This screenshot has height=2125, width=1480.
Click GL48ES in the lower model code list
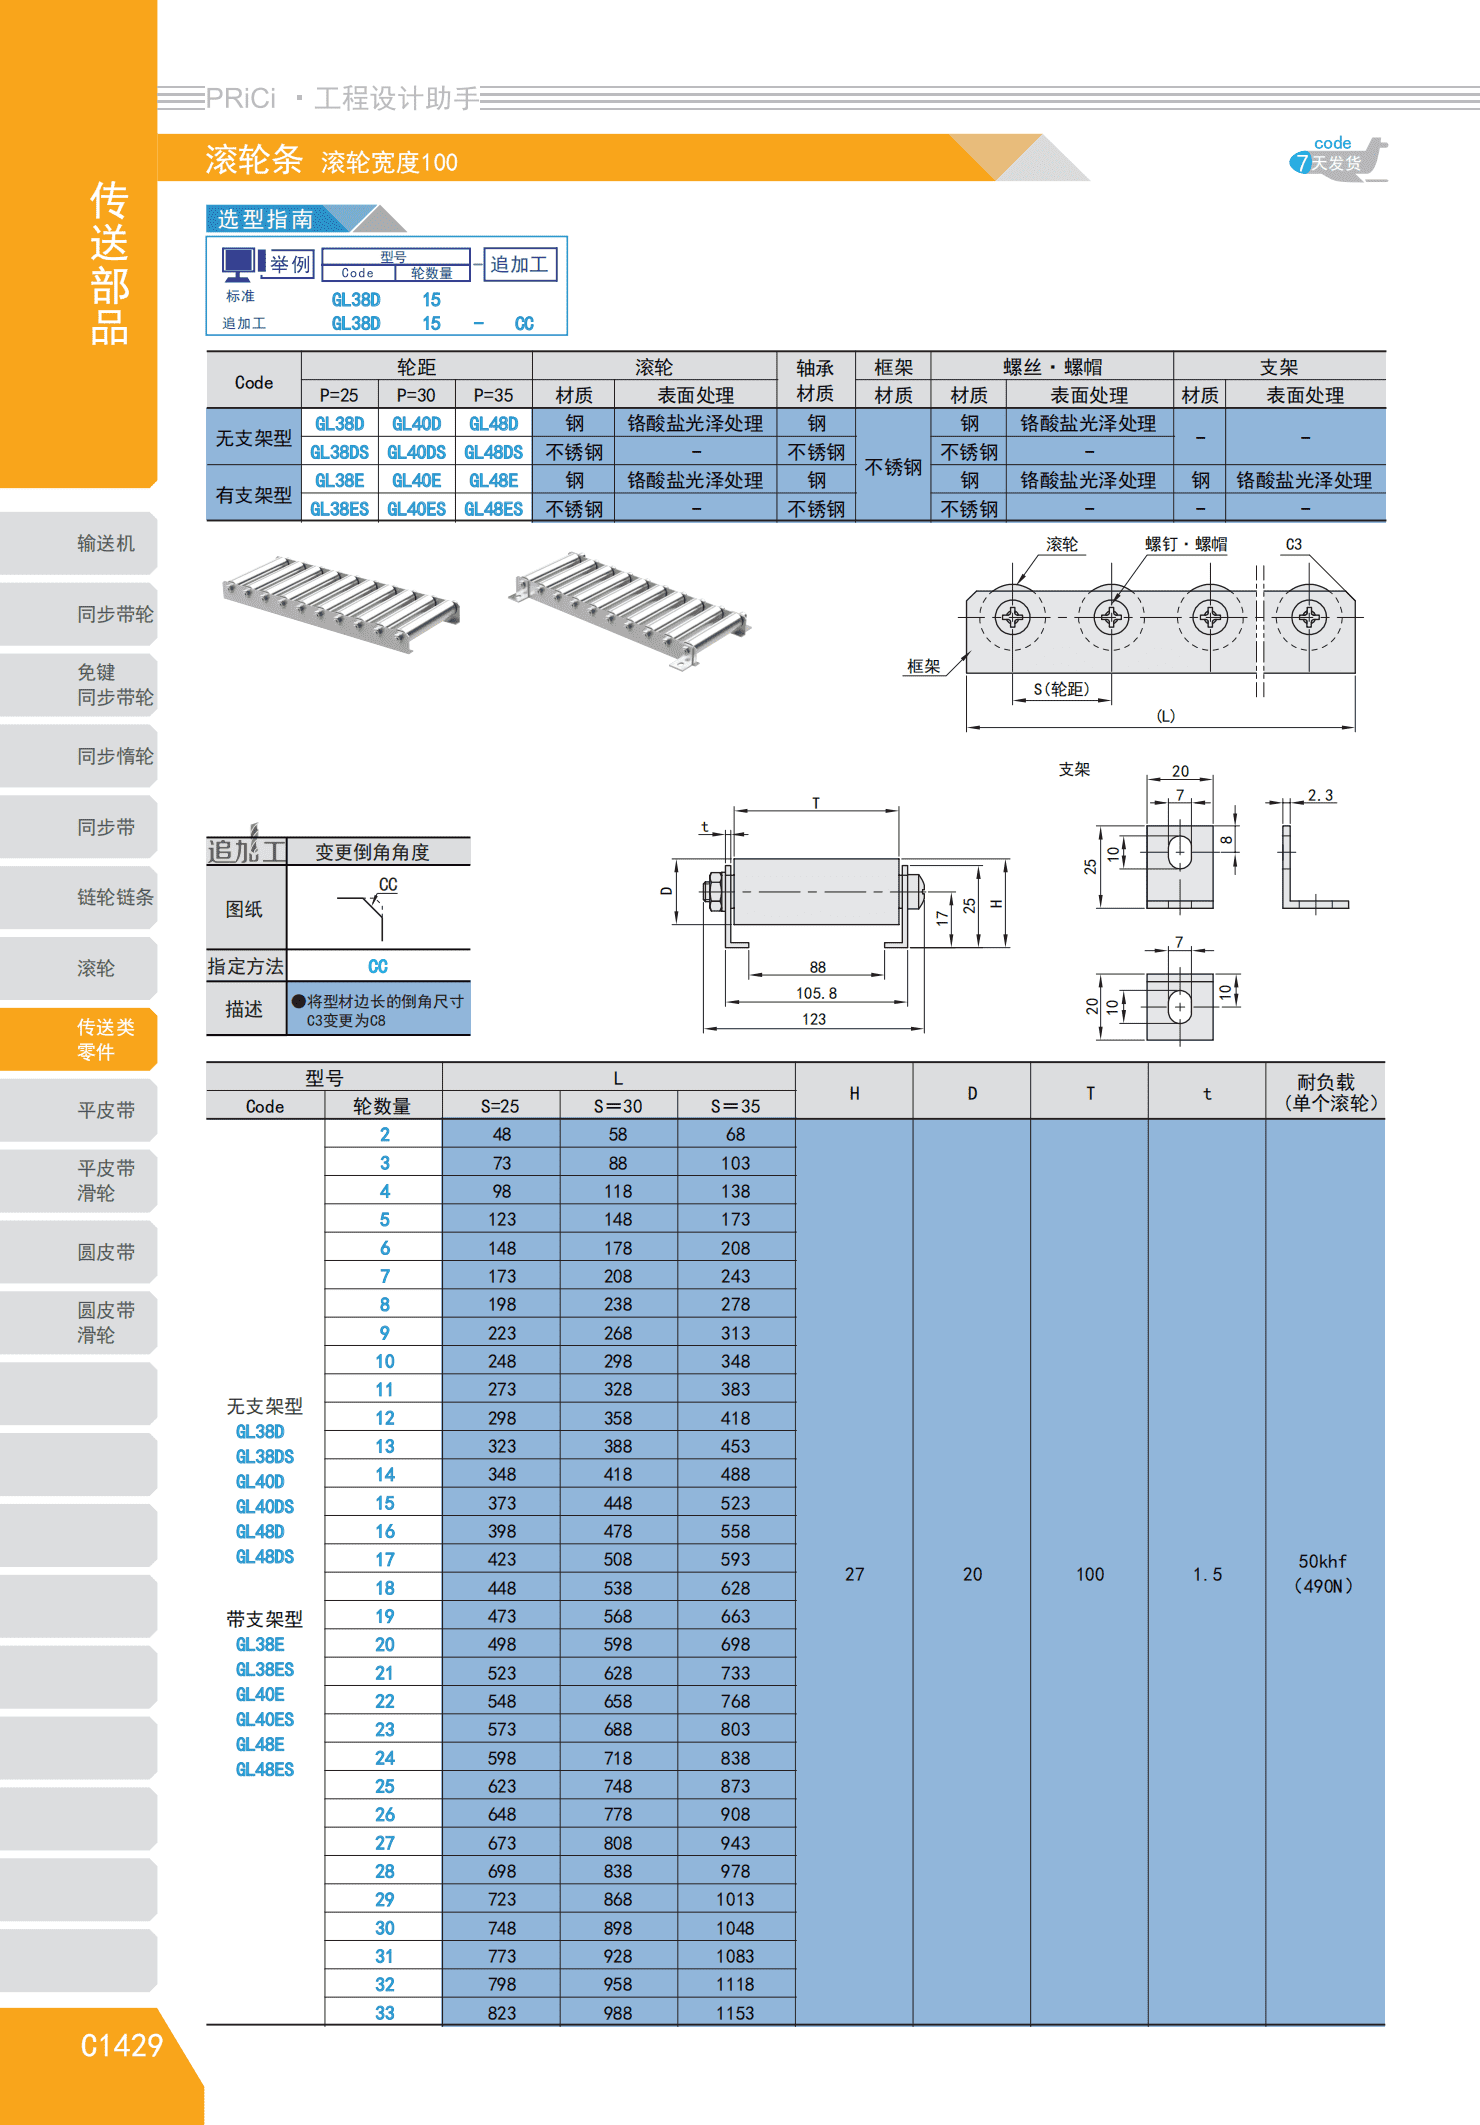tap(265, 1769)
